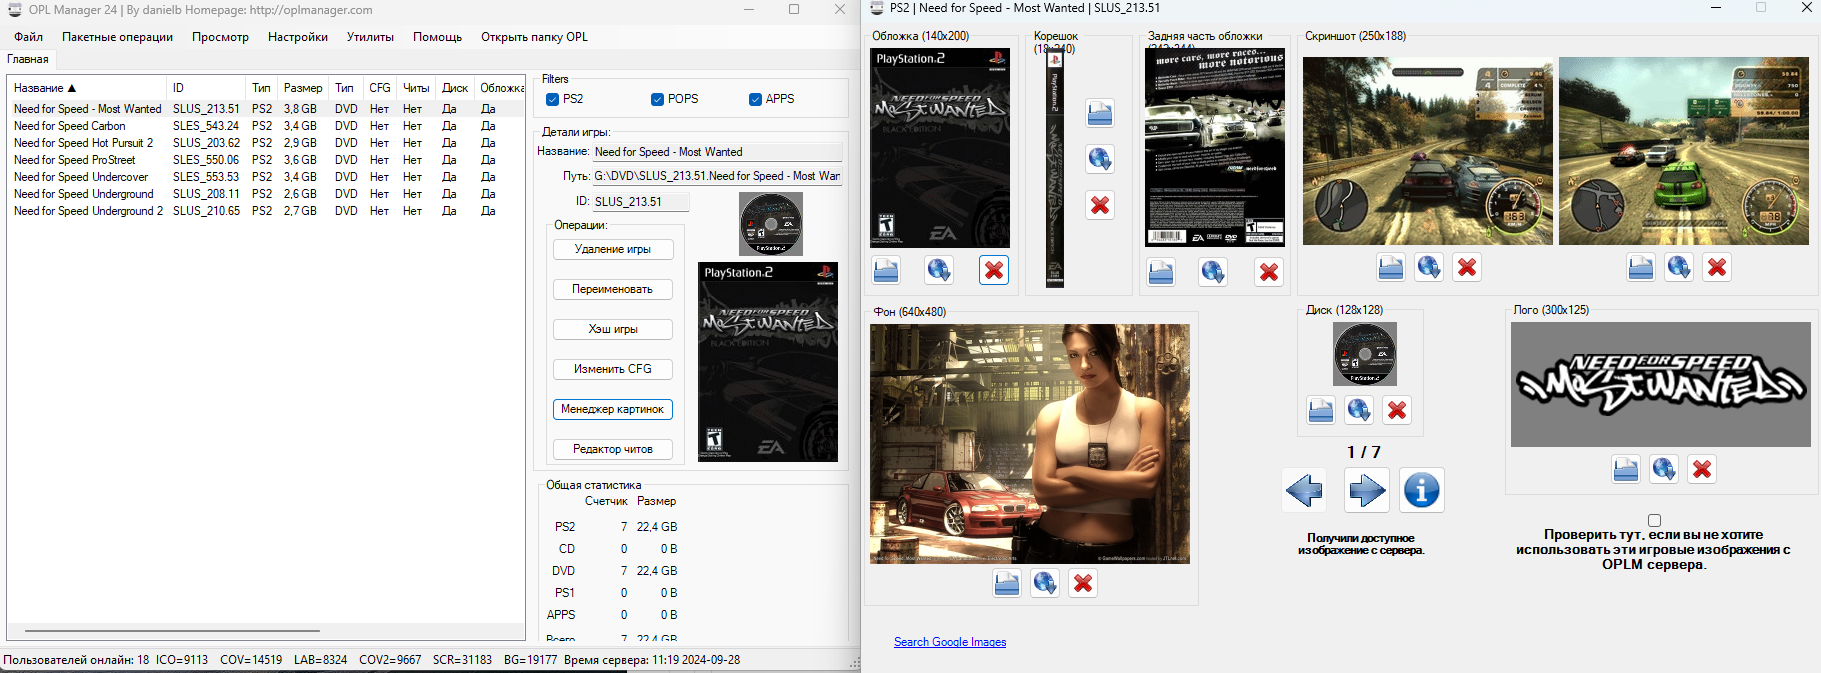
Task: Toggle the PS2 filter checkbox
Action: [x=552, y=99]
